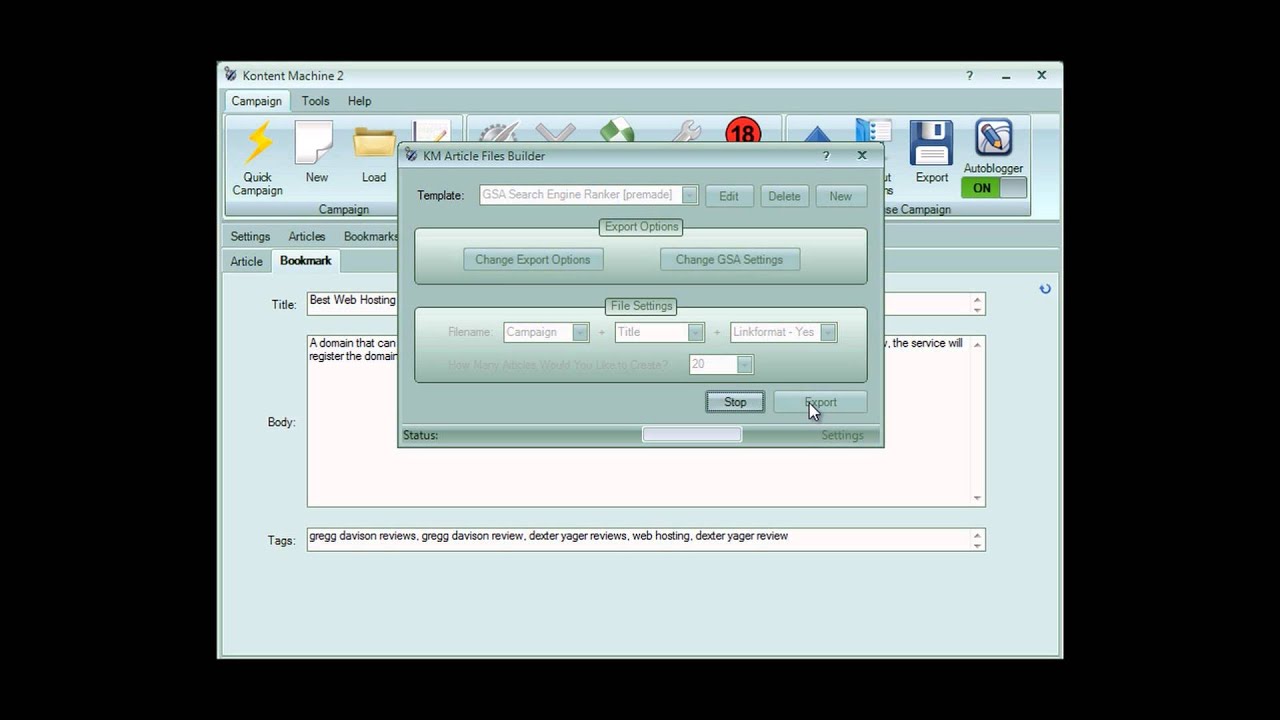Switch to the Settings tab

(250, 237)
